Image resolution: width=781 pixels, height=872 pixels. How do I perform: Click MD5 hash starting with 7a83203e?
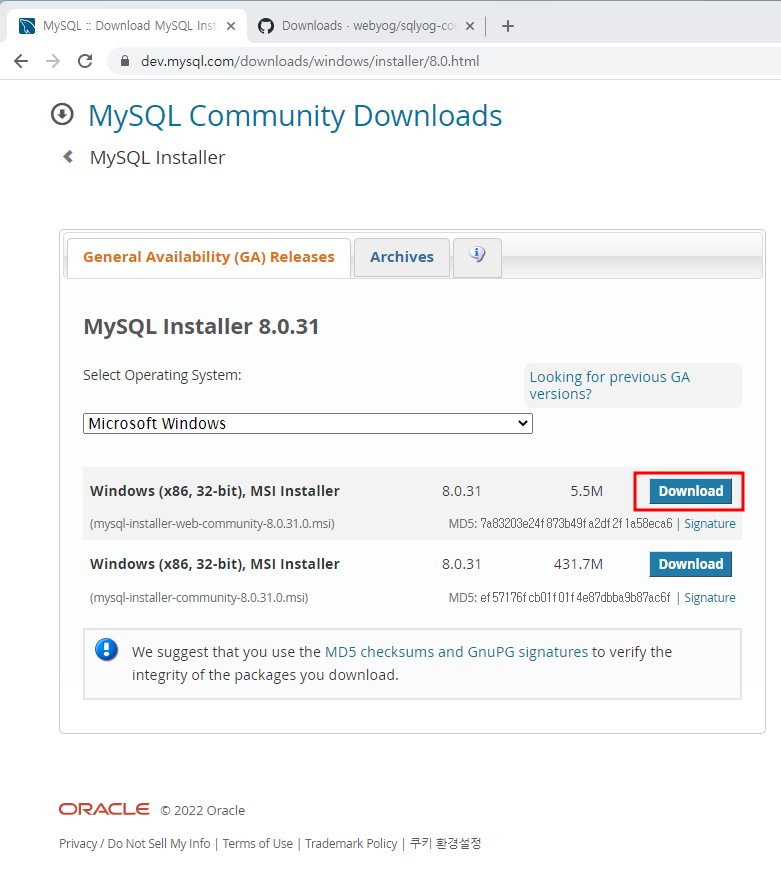576,524
